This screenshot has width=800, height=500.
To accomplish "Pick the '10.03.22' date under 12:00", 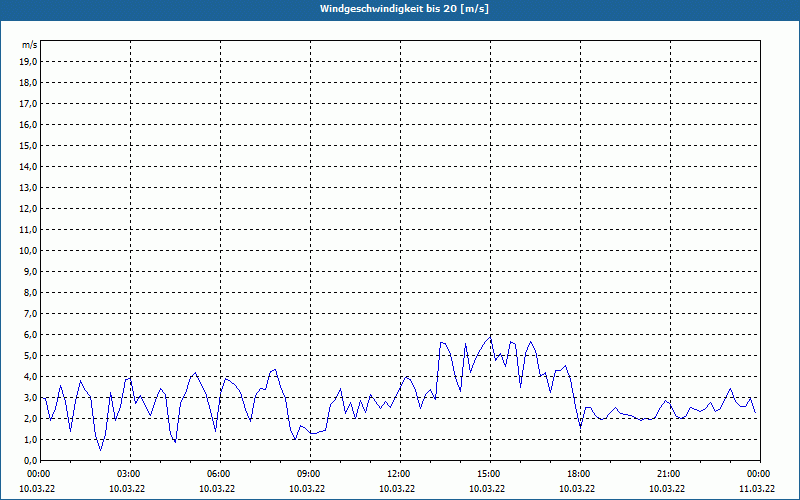I will (x=397, y=489).
